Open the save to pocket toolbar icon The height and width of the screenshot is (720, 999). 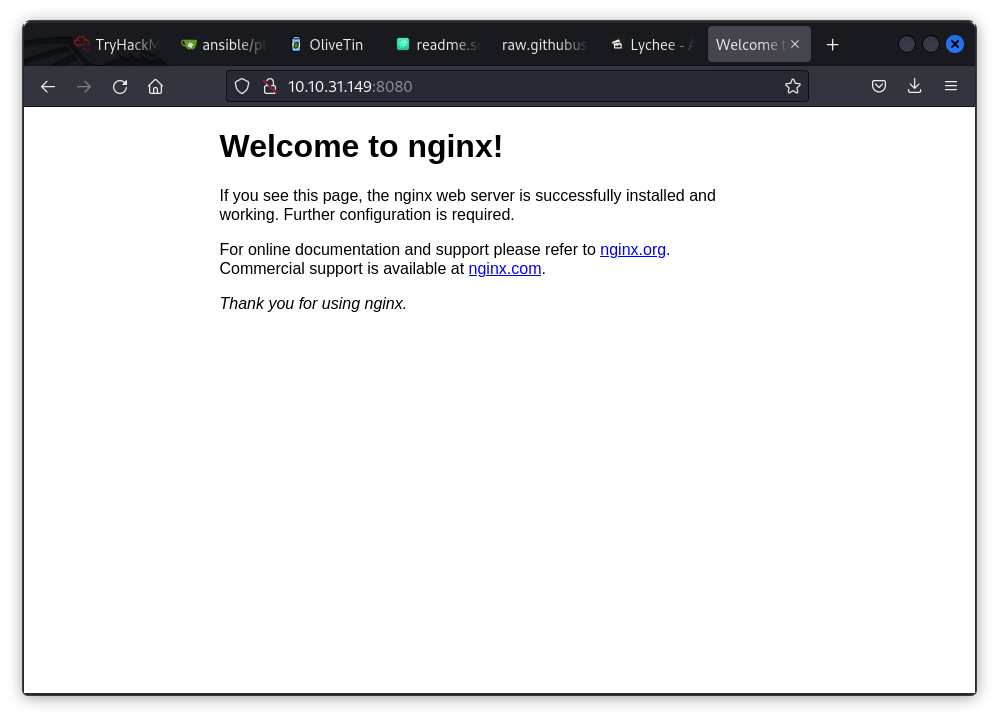click(878, 86)
